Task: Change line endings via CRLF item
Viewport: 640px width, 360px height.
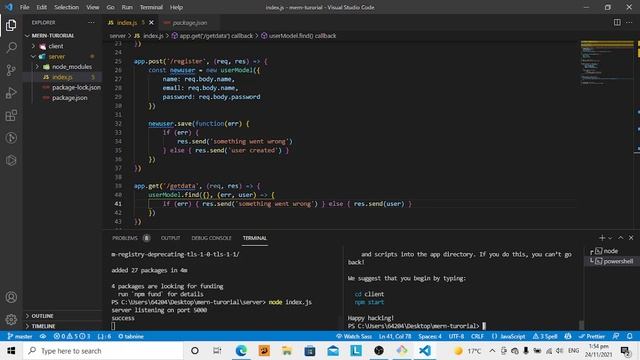Action: (477, 336)
